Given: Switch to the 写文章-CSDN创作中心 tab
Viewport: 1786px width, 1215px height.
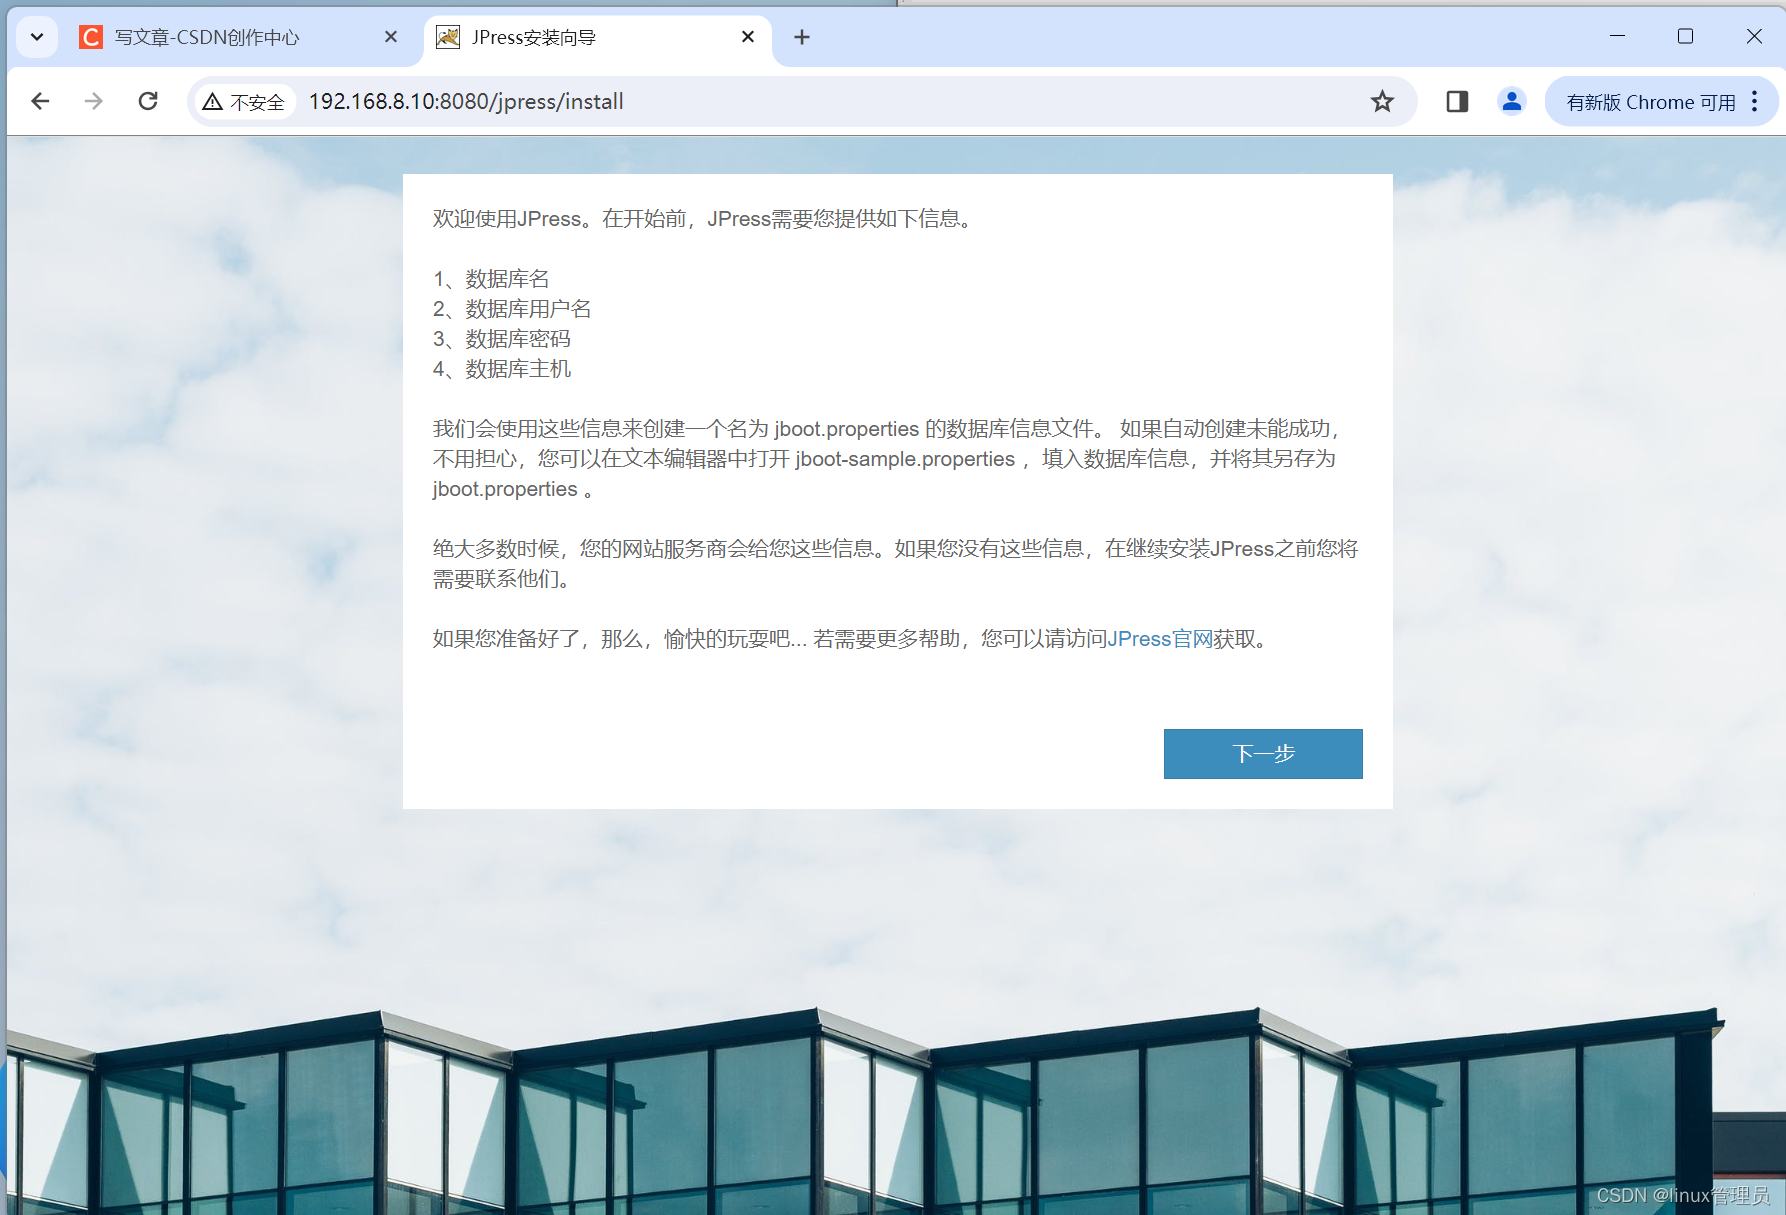Looking at the screenshot, I should click(240, 37).
